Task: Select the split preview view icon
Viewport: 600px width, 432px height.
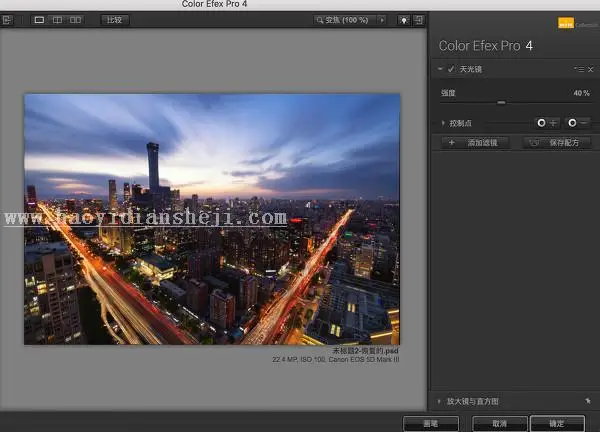Action: tap(57, 20)
